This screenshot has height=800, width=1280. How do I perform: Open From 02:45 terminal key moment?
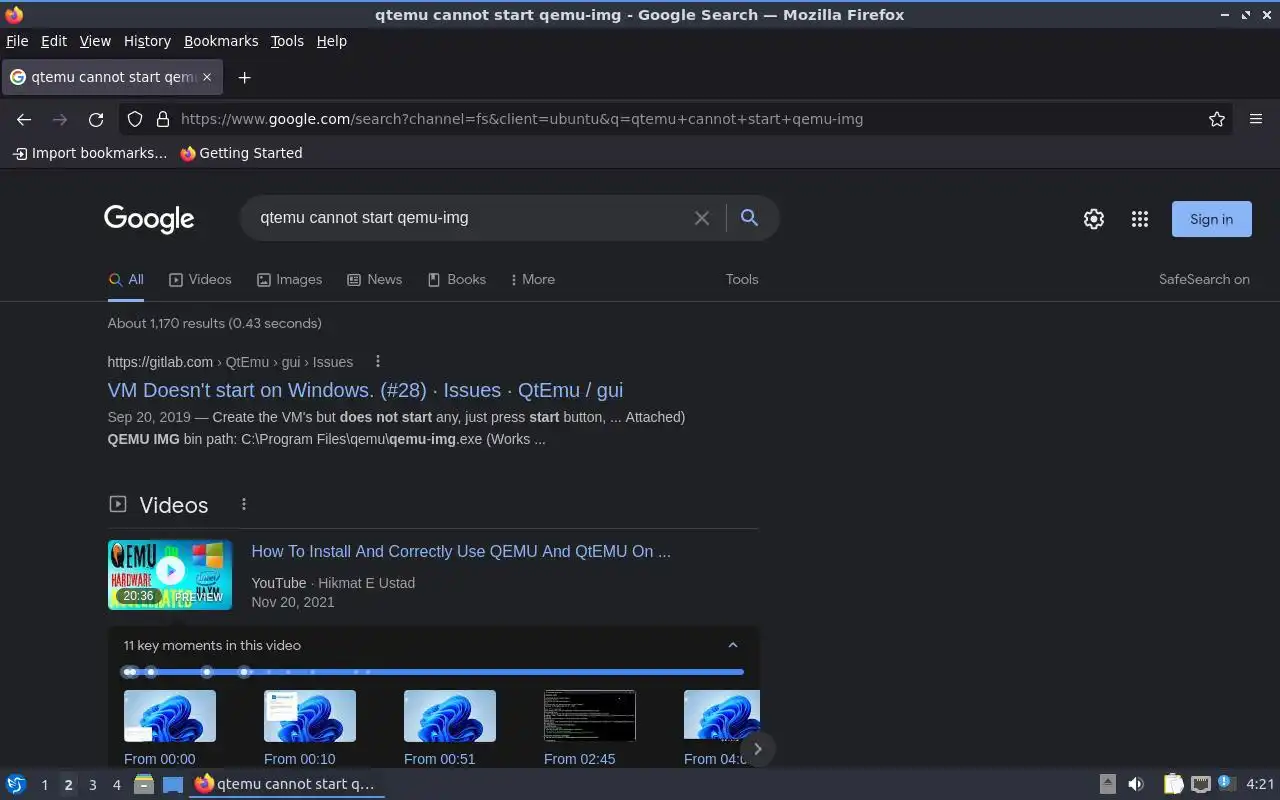pos(590,716)
